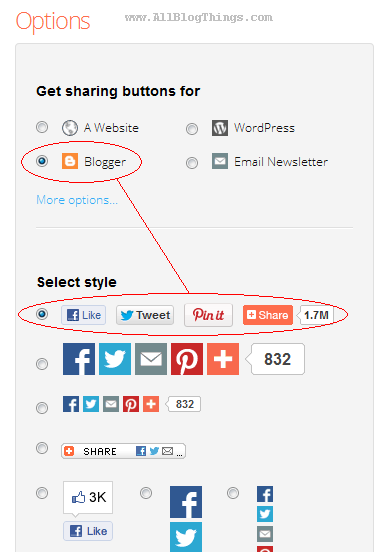Click the WordPress logo icon
This screenshot has width=388, height=552.
tap(220, 127)
